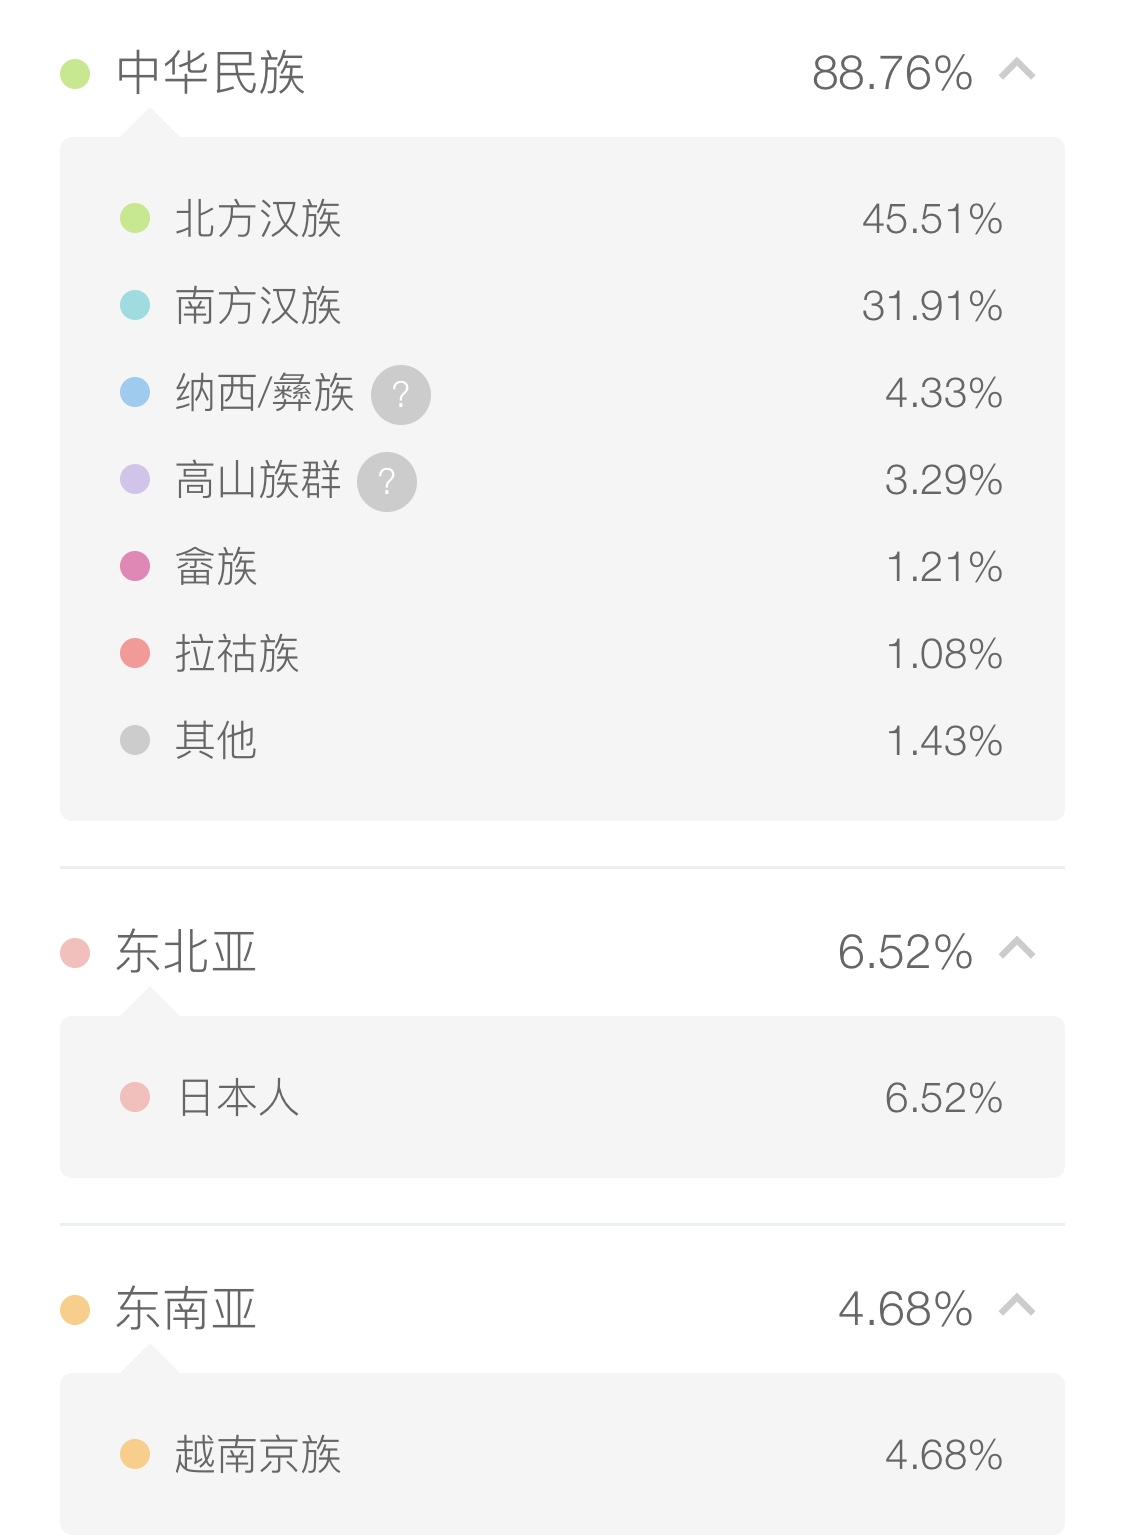Viewport: 1125px width, 1539px height.
Task: Tap the 东北亚 category header
Action: click(x=186, y=951)
